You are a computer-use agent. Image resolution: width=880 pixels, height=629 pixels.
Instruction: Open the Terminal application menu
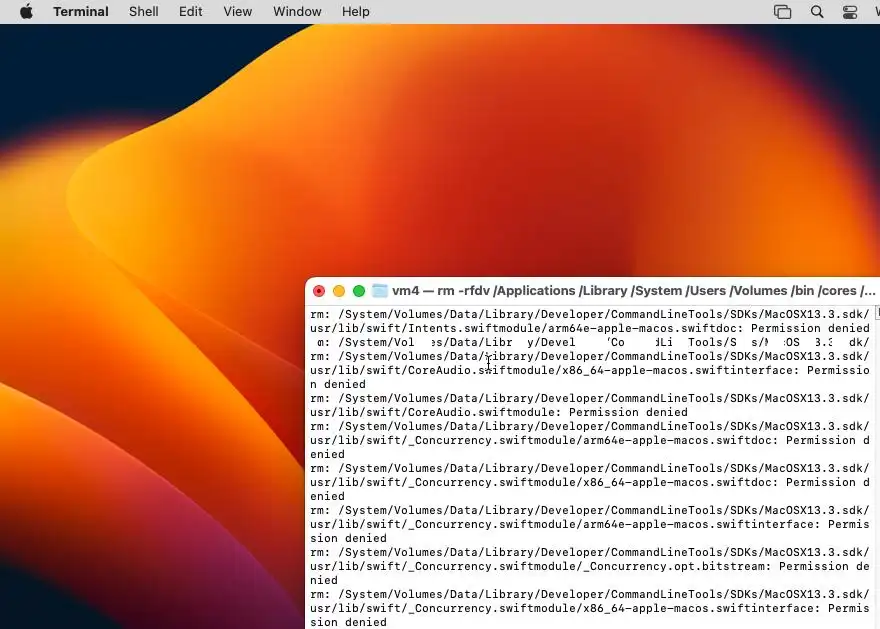click(81, 11)
